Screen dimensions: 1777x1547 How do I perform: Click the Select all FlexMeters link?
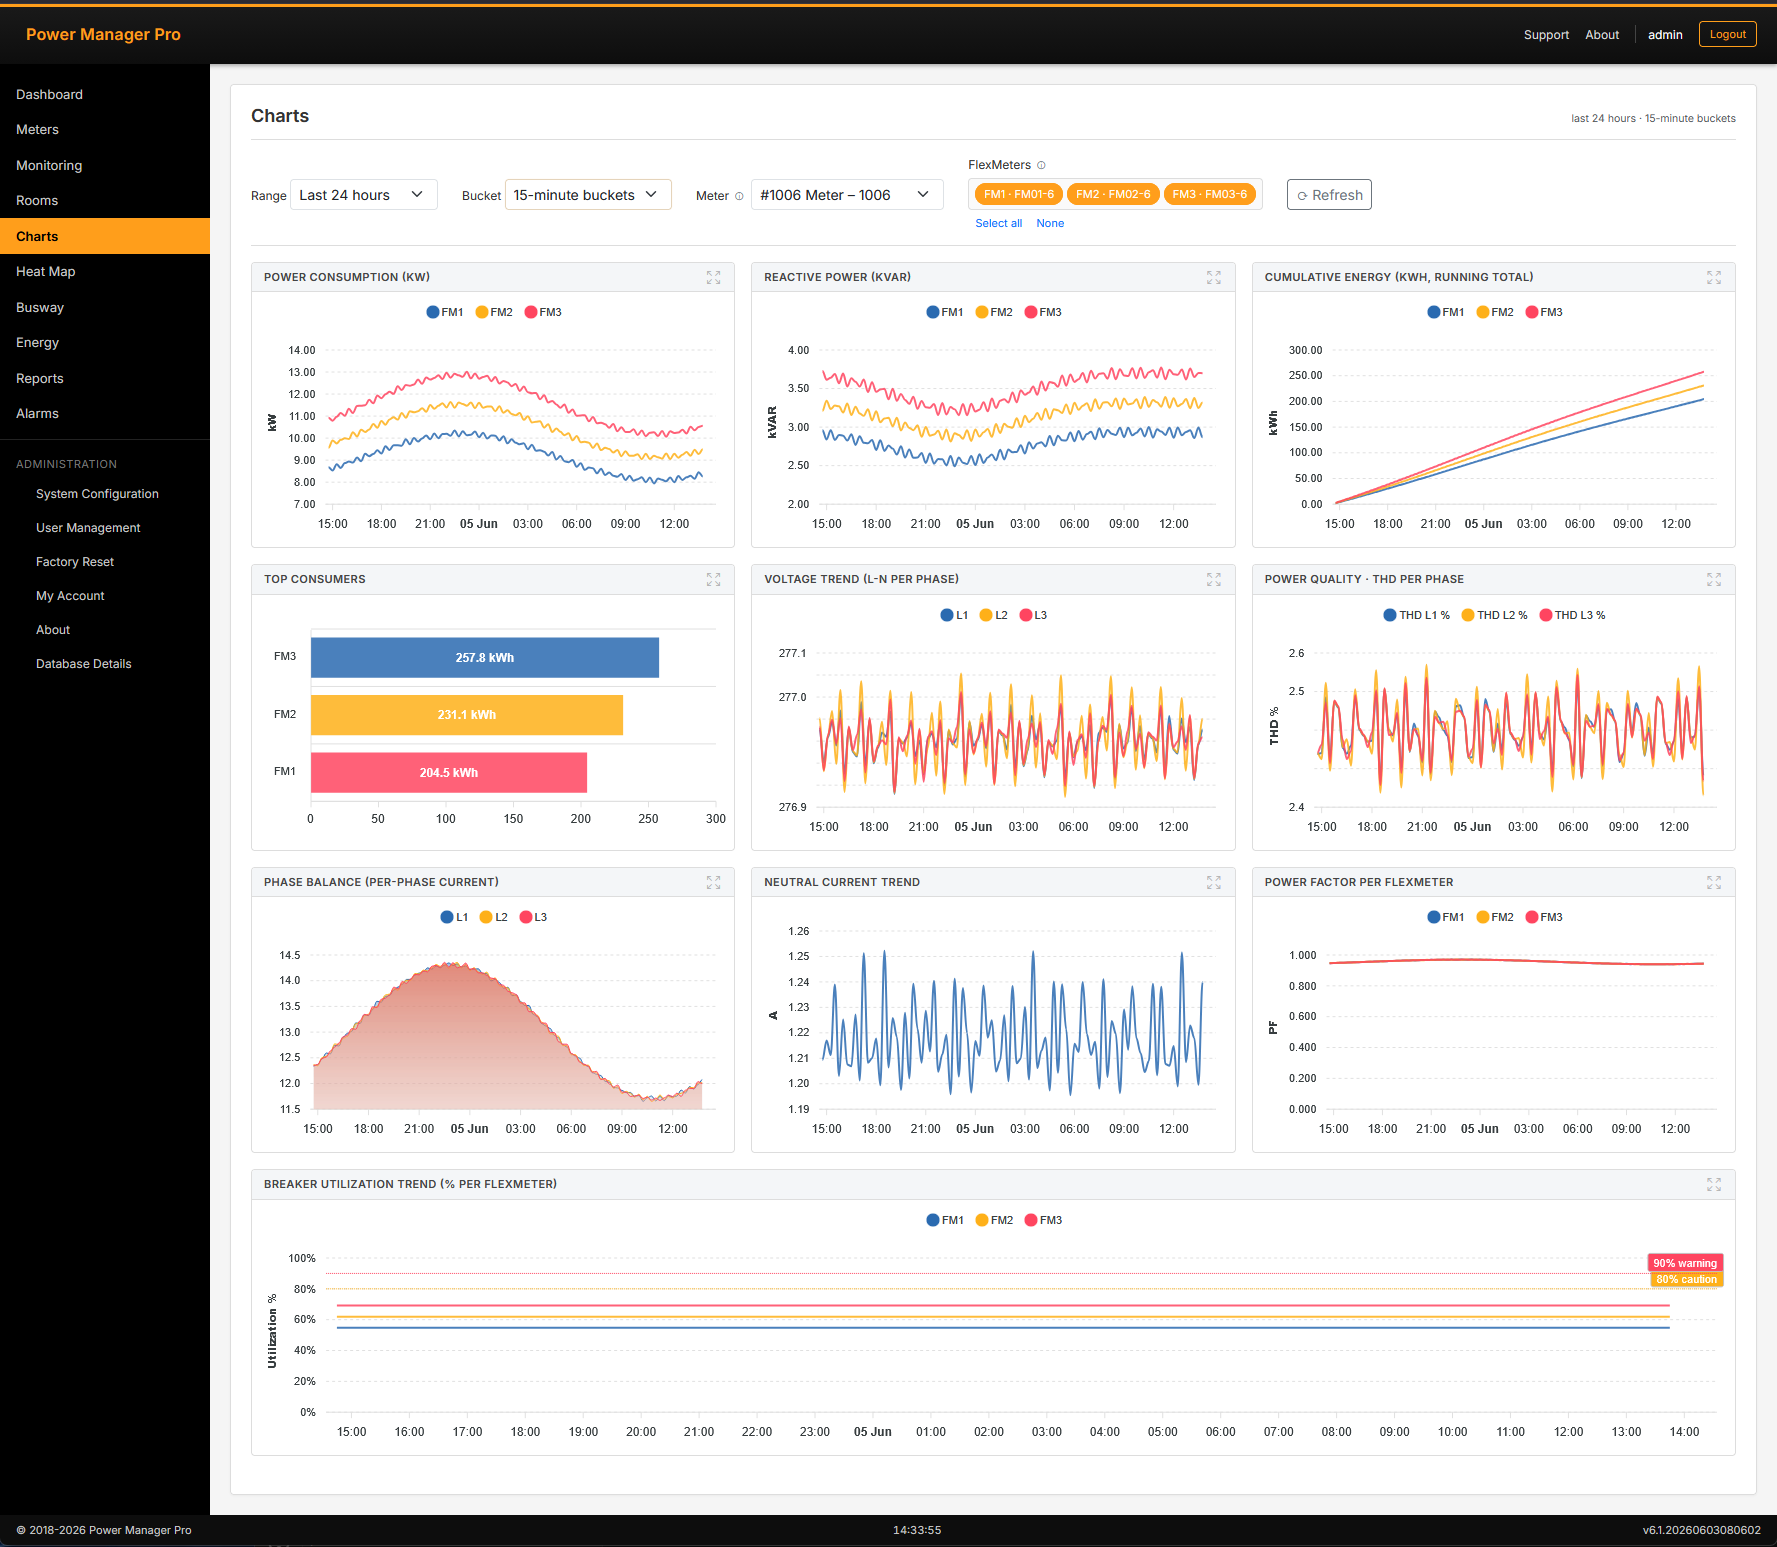[998, 223]
